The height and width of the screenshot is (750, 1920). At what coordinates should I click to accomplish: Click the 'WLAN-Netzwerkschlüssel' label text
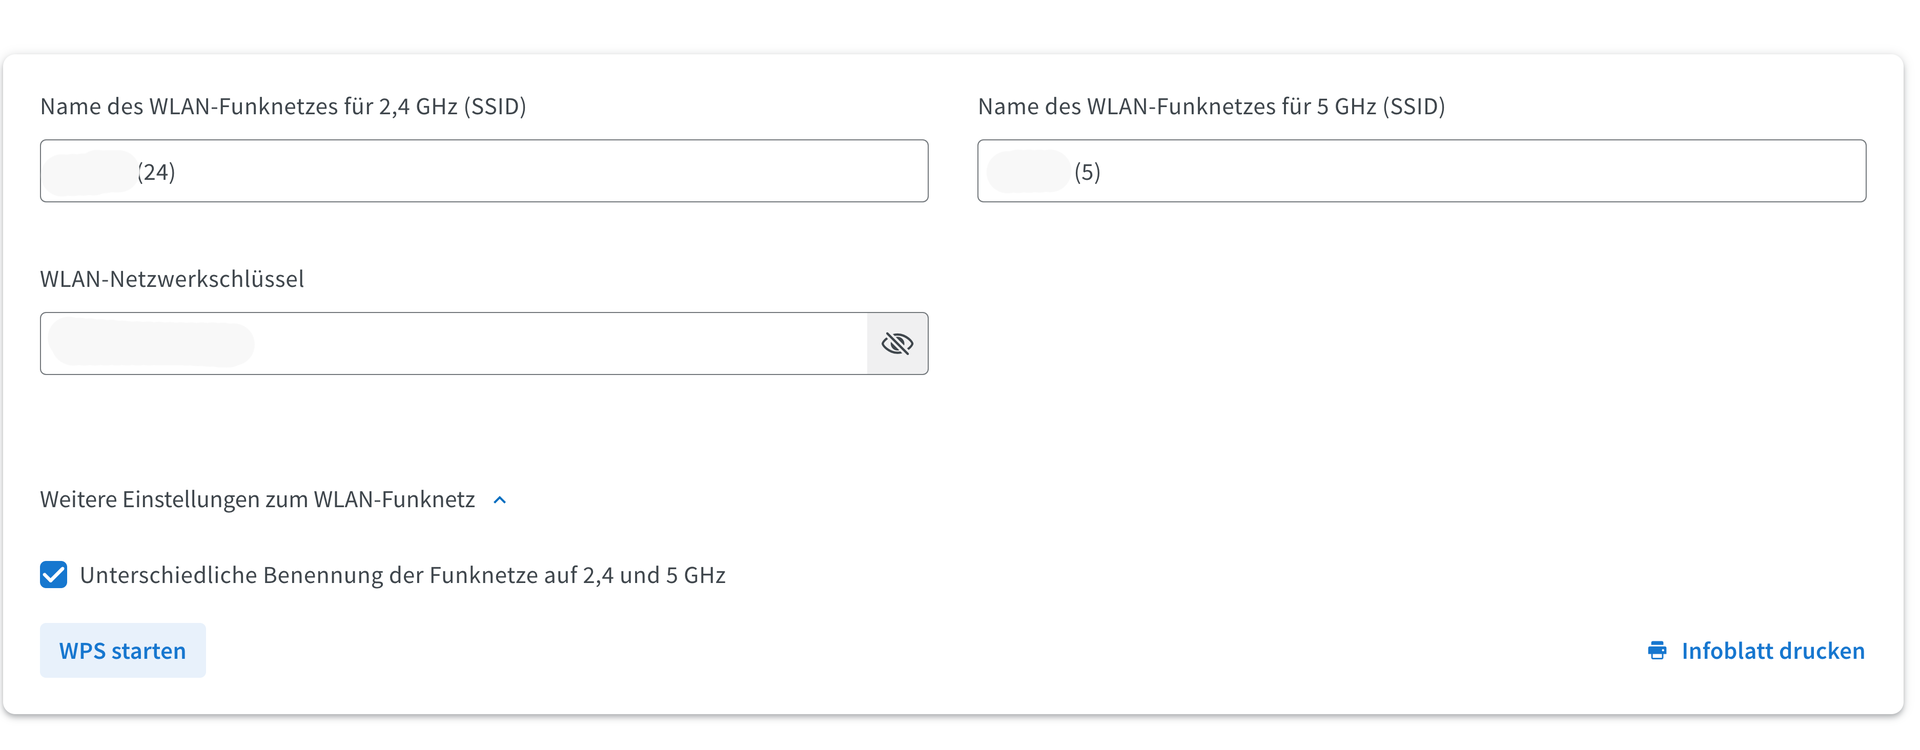pyautogui.click(x=172, y=279)
